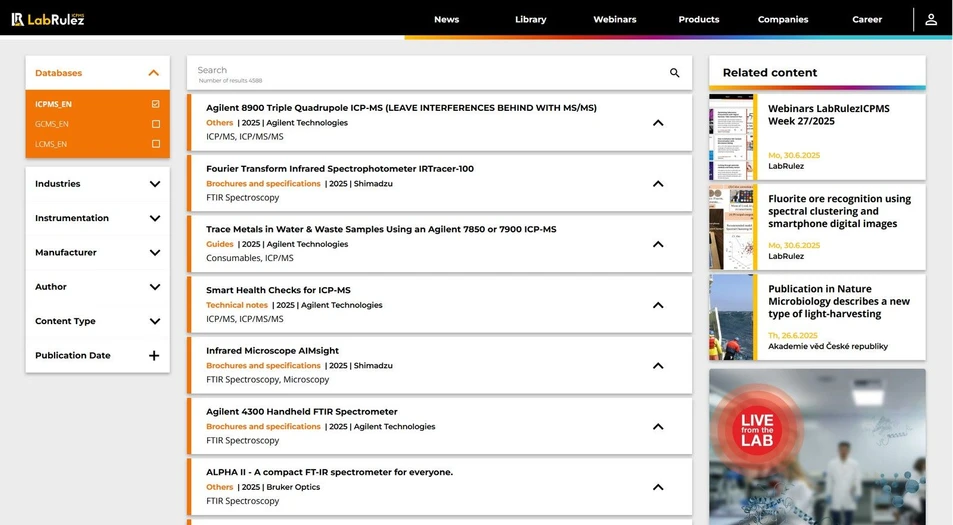Collapse the ALPHA II result chevron
Image resolution: width=953 pixels, height=525 pixels.
click(x=658, y=487)
